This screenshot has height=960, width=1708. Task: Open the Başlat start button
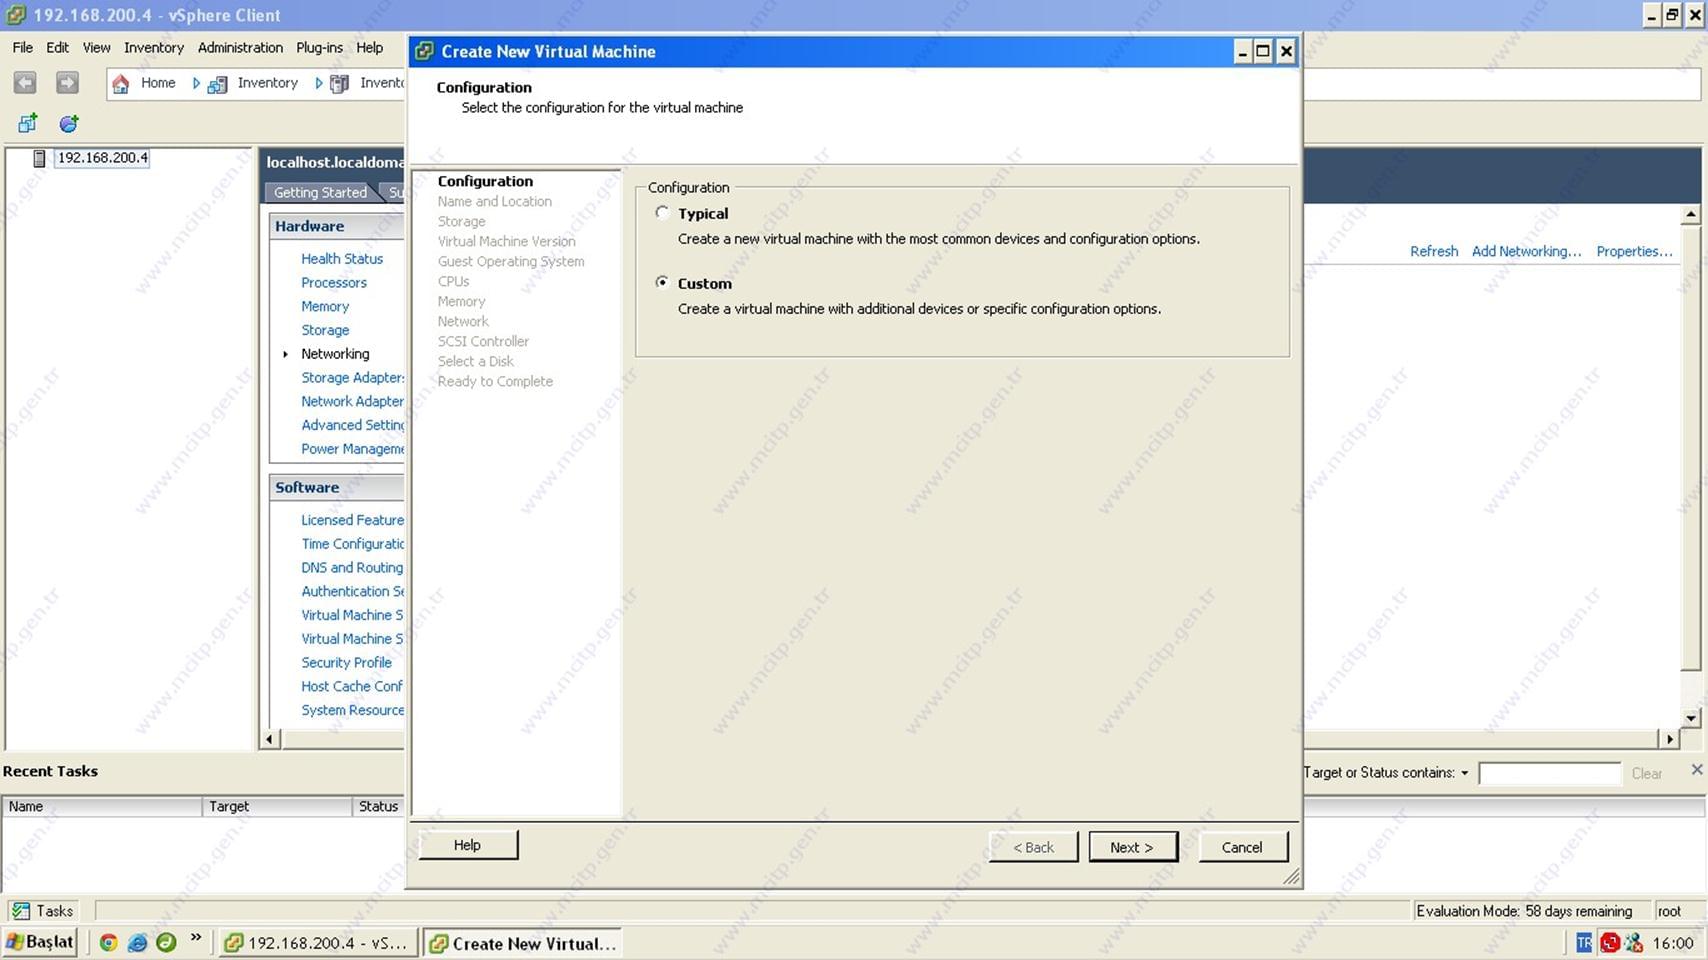click(40, 942)
